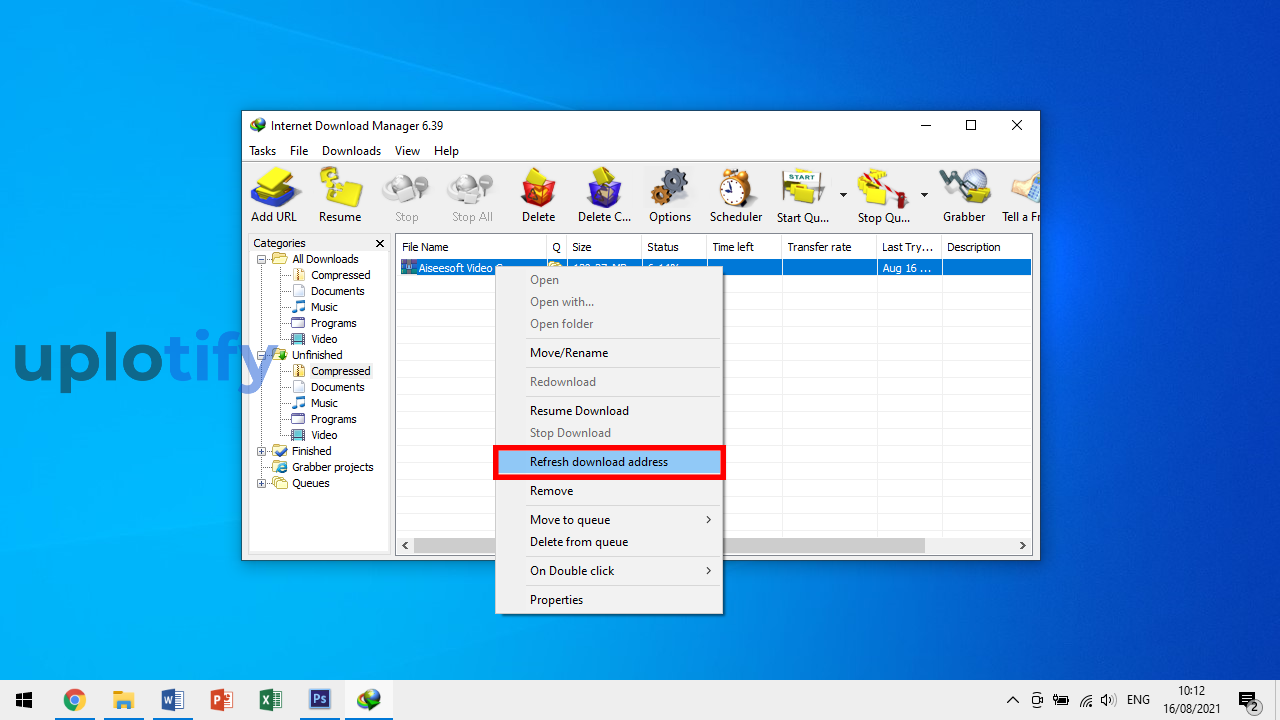The width and height of the screenshot is (1280, 720).
Task: Select Music under All Downloads
Action: [x=324, y=307]
